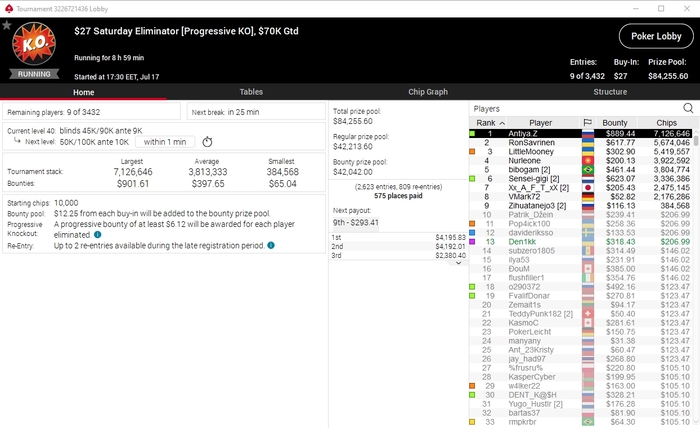Image resolution: width=700 pixels, height=428 pixels.
Task: Click the 1st place payout row
Action: tap(398, 237)
